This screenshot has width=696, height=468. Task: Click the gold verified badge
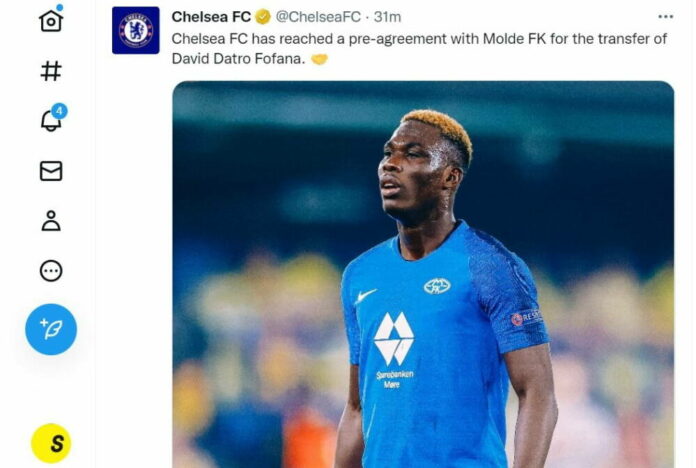point(263,17)
